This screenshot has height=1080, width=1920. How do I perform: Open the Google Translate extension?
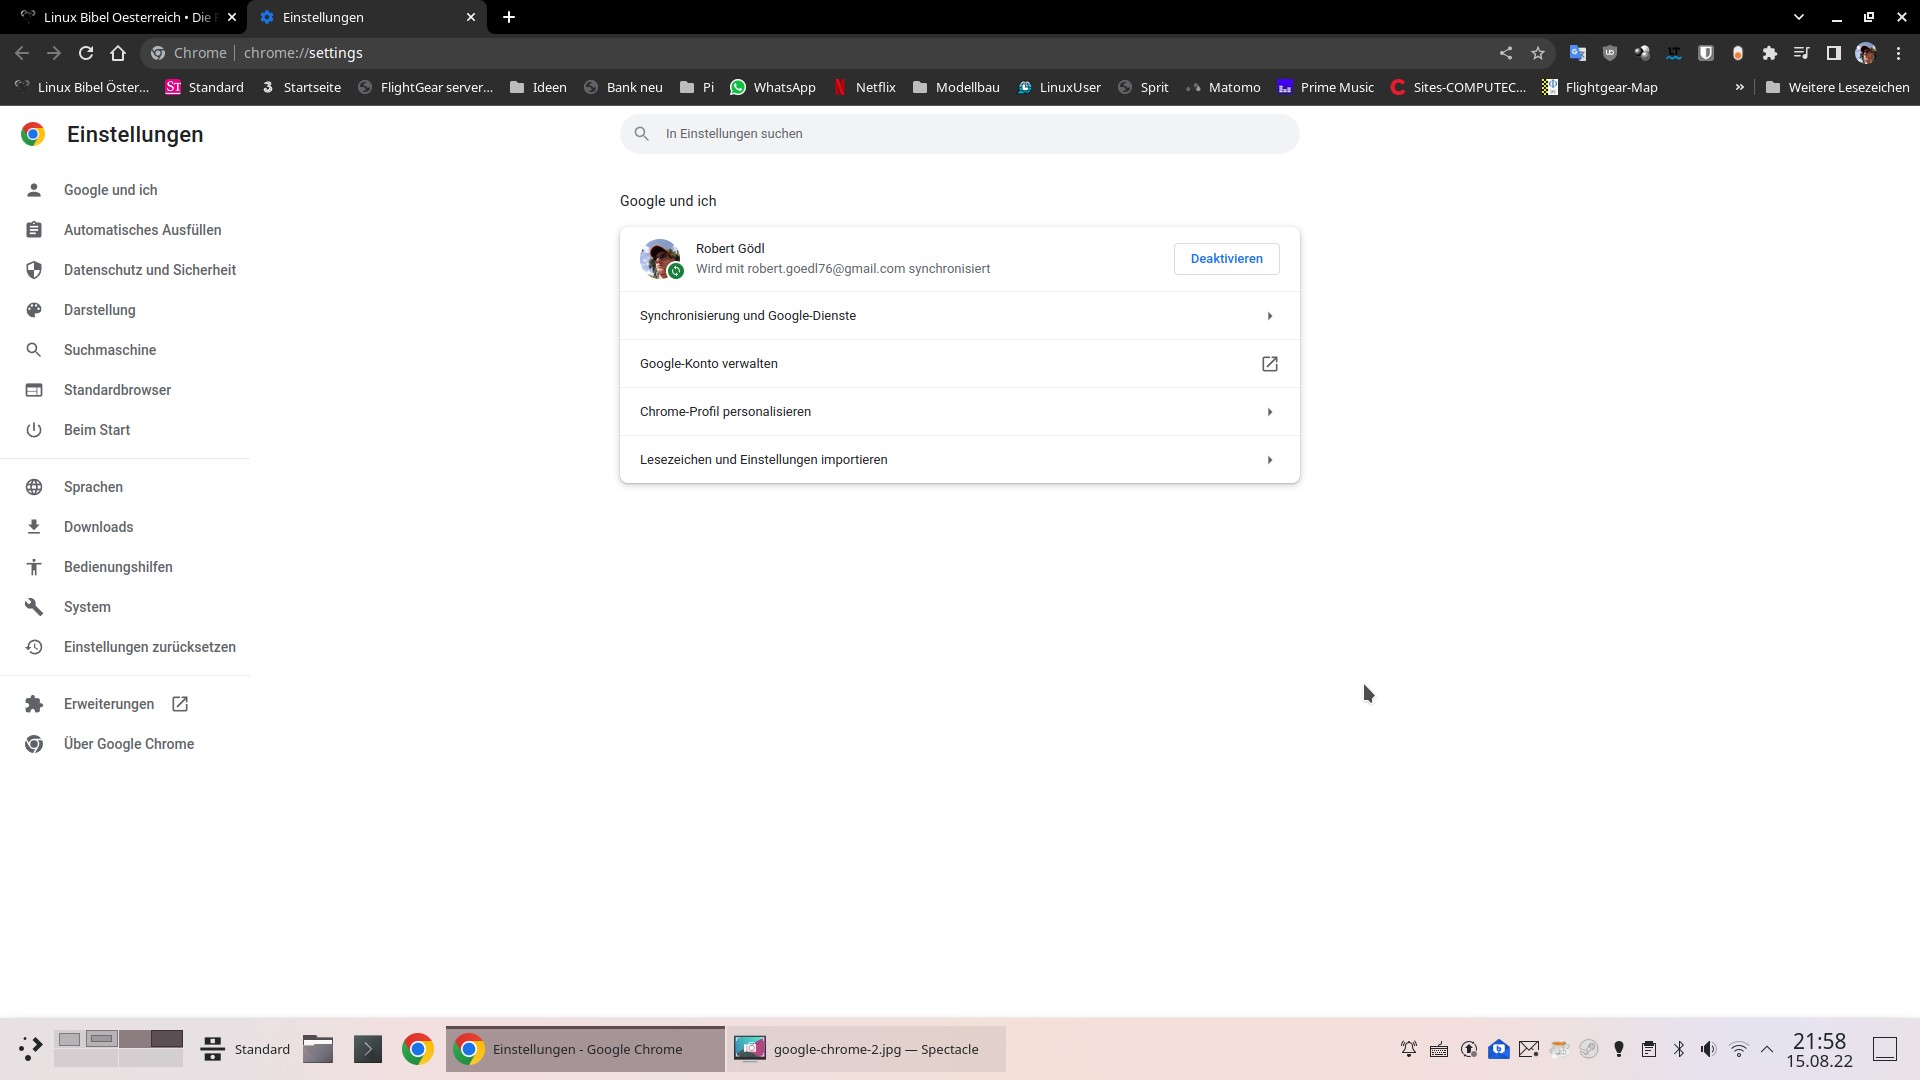point(1578,52)
